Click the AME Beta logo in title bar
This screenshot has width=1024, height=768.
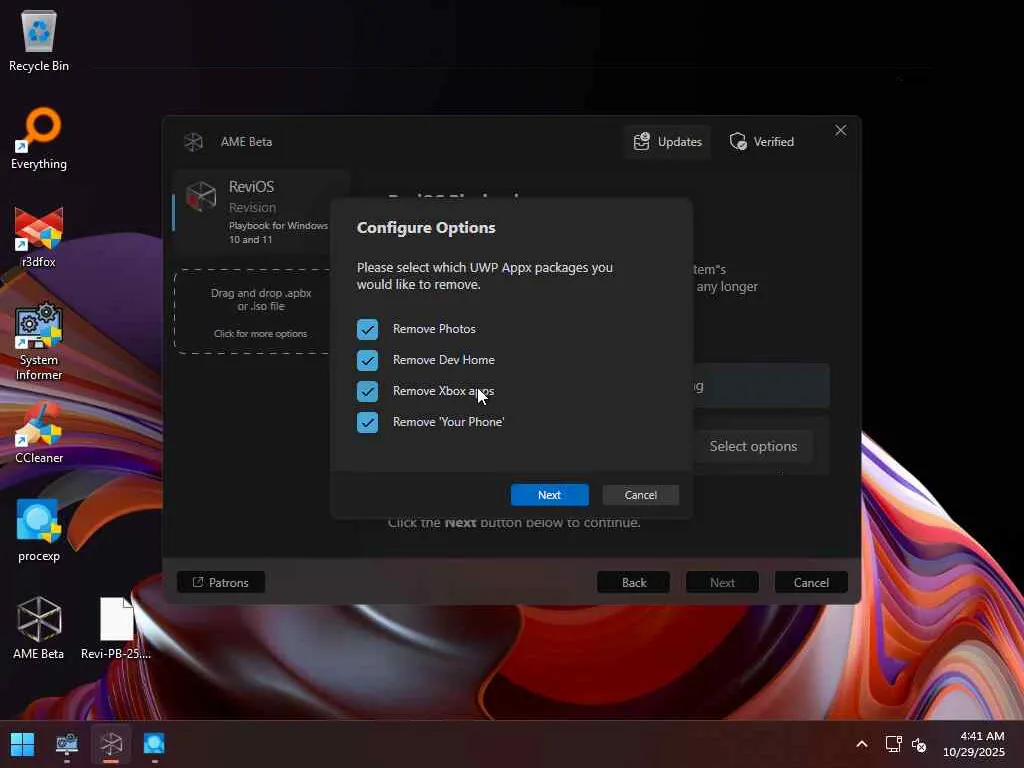193,142
